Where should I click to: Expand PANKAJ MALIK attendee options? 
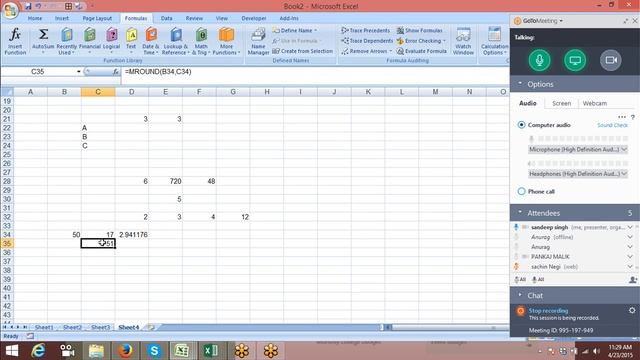coord(630,257)
